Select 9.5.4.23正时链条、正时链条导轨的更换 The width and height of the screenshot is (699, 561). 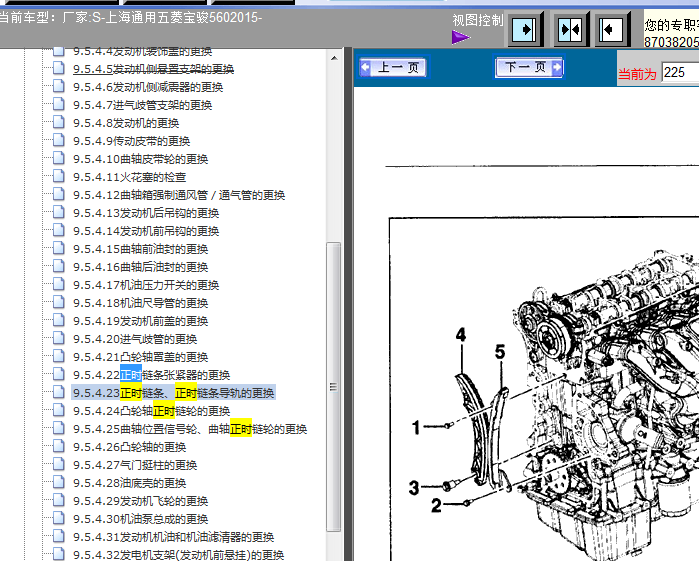[173, 393]
